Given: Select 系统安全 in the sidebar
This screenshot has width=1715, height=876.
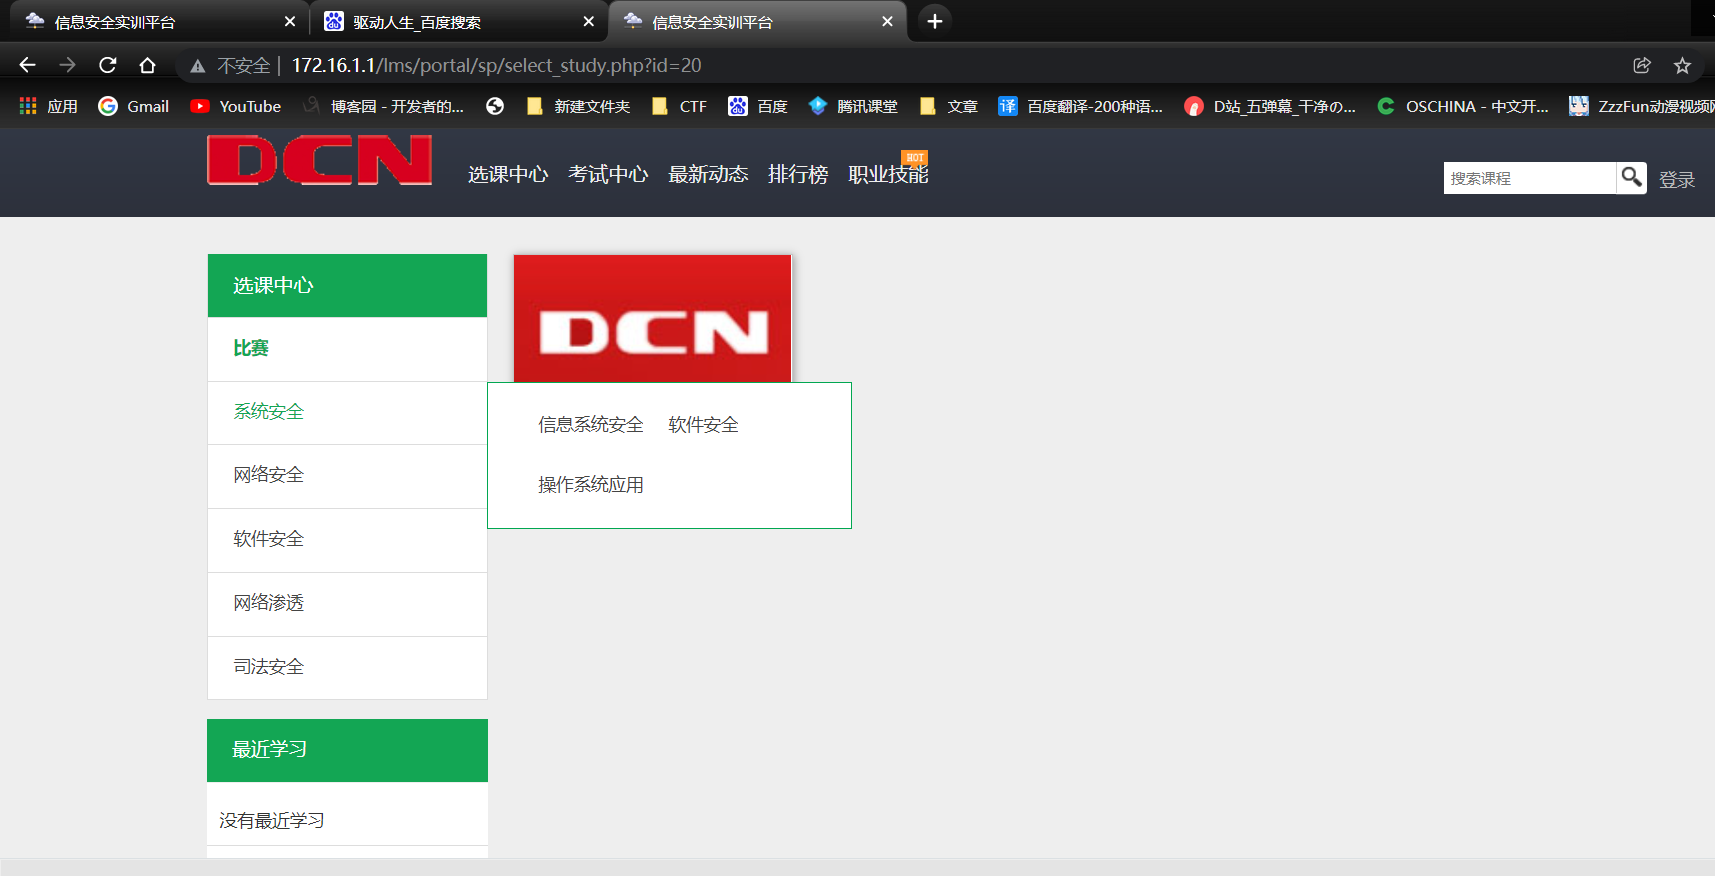Looking at the screenshot, I should [x=347, y=412].
